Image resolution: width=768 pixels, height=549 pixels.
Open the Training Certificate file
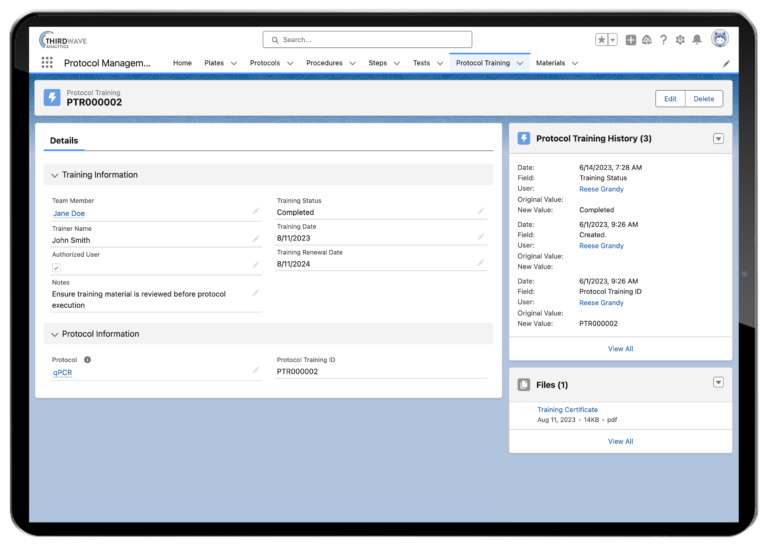point(567,409)
